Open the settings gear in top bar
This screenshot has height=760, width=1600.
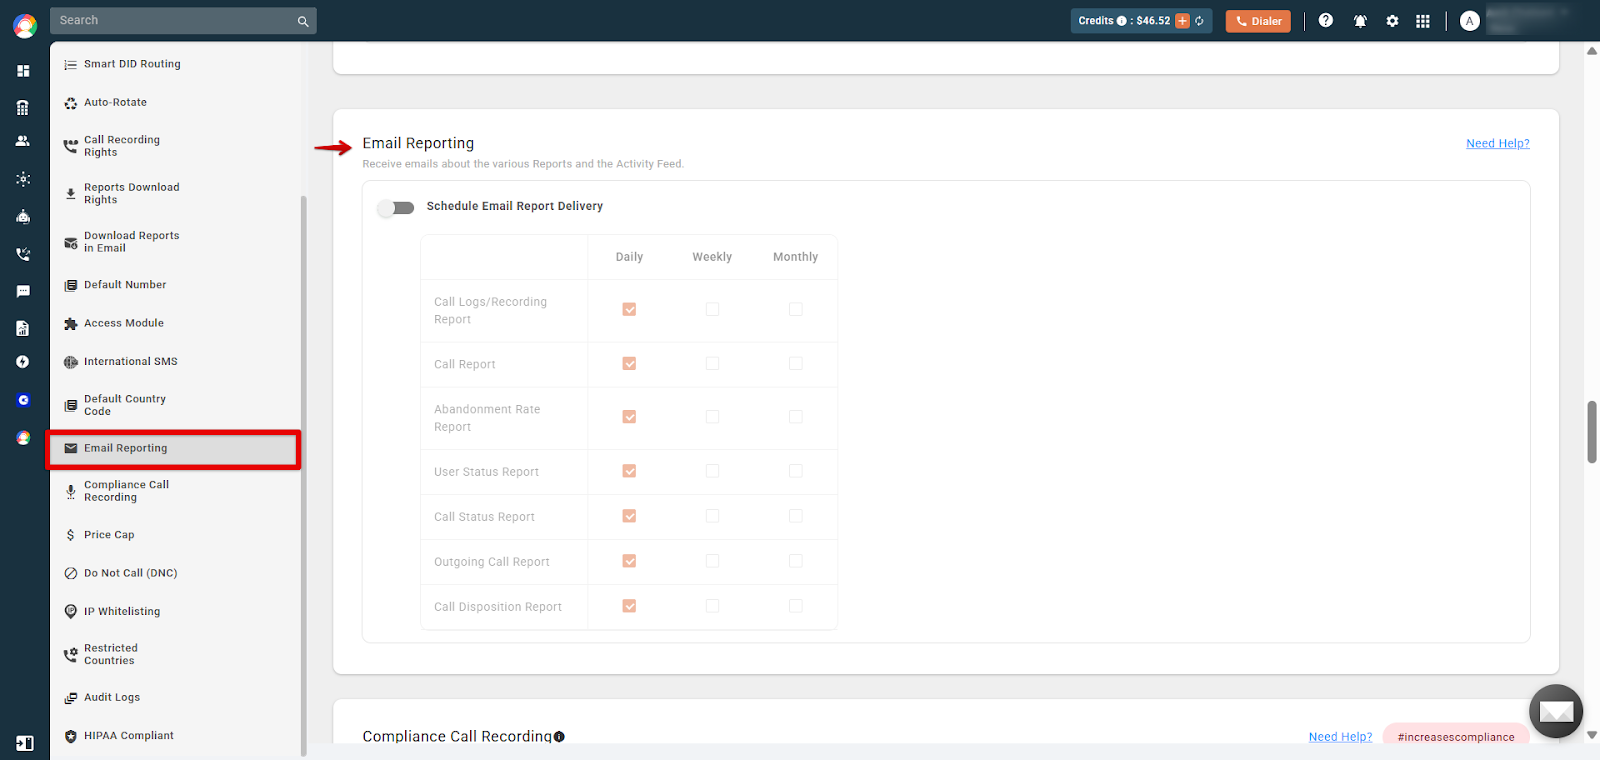[x=1392, y=21]
